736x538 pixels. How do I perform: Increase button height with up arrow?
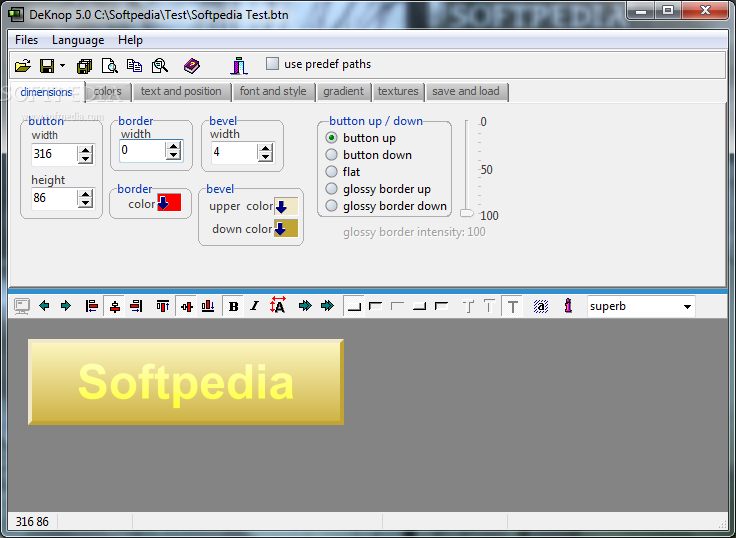coord(85,194)
